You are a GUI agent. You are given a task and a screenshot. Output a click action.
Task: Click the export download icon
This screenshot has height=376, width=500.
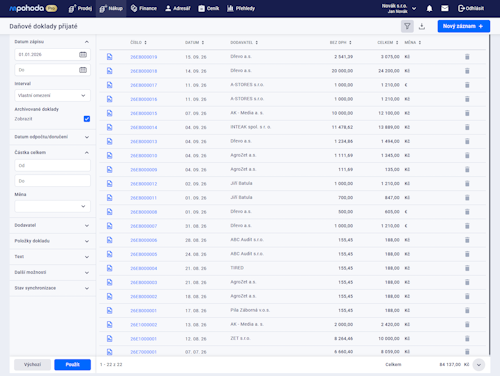coord(422,26)
